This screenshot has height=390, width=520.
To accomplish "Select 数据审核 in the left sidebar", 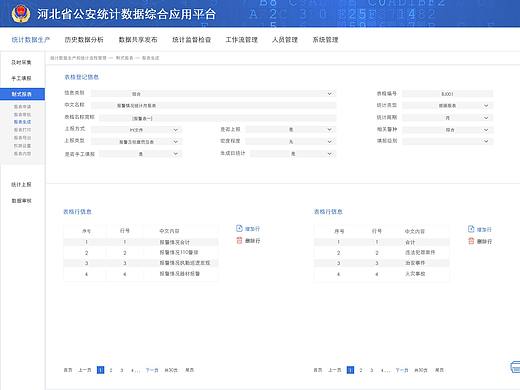I will point(21,201).
